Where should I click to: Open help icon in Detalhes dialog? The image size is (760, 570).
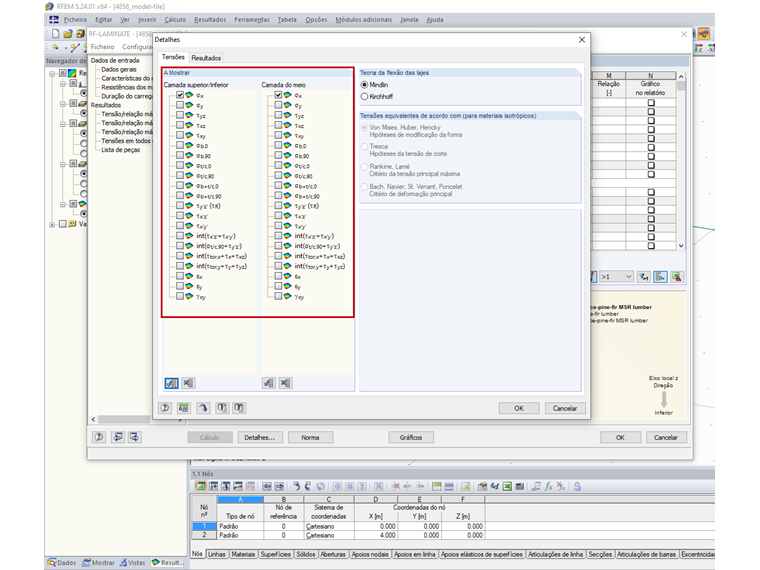pos(165,408)
